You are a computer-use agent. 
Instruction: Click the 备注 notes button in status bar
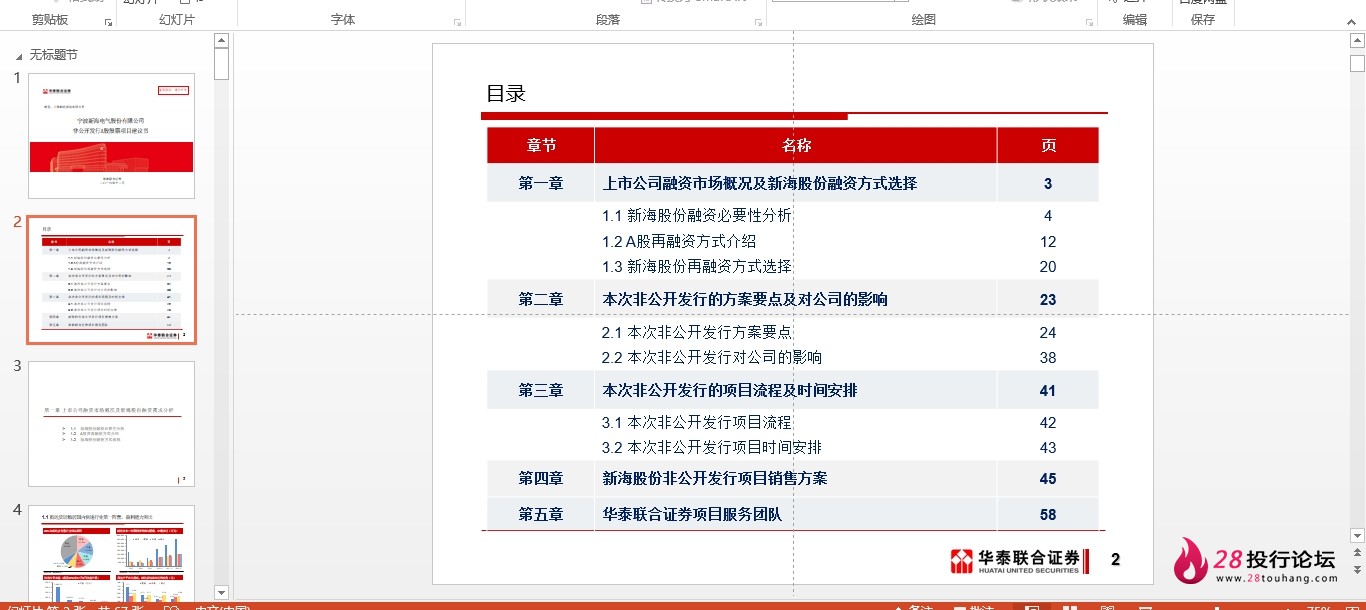(914, 608)
